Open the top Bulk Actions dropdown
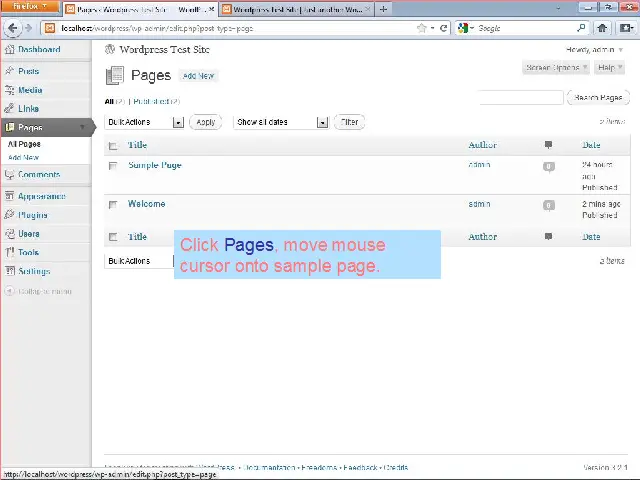The width and height of the screenshot is (640, 480). pyautogui.click(x=144, y=122)
